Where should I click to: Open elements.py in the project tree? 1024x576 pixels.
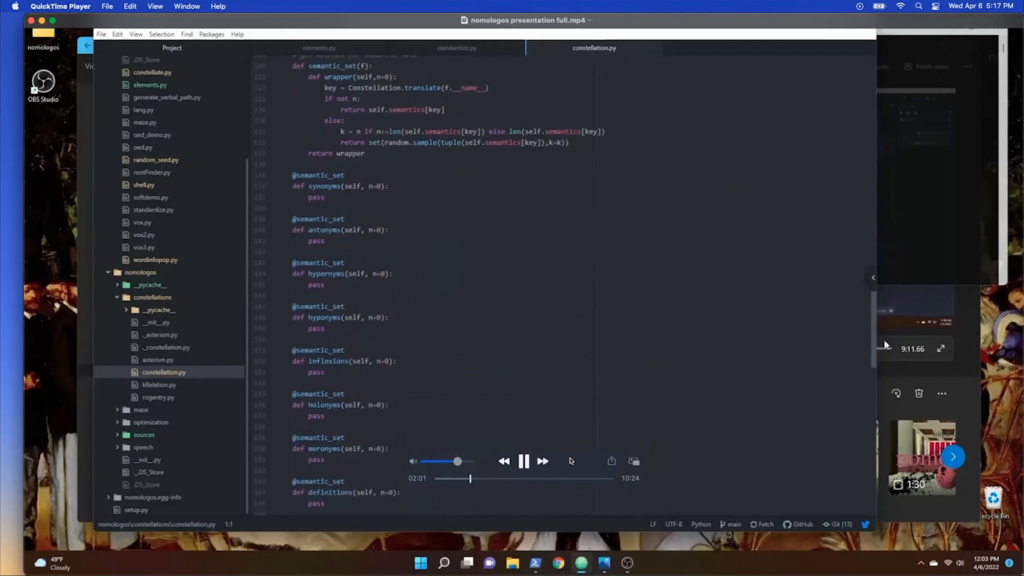tap(150, 85)
